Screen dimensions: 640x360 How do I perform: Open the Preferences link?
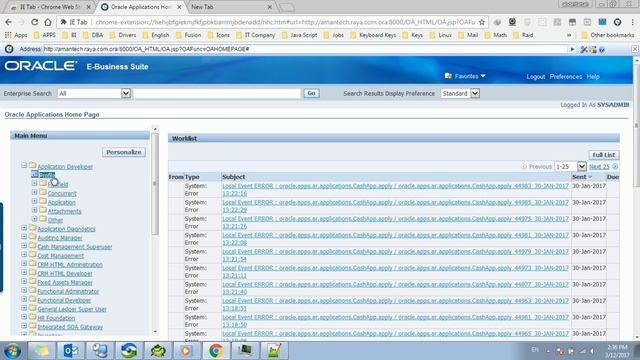pos(566,77)
